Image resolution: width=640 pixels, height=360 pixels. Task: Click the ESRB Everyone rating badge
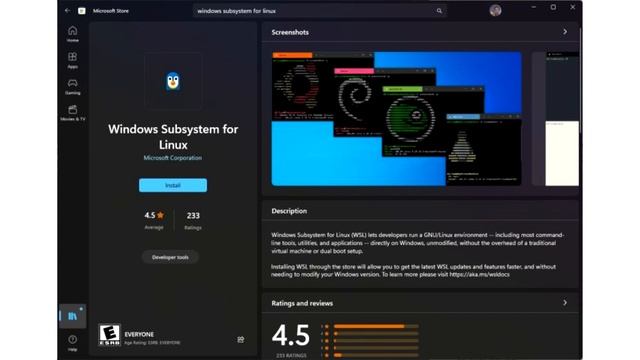(x=109, y=335)
